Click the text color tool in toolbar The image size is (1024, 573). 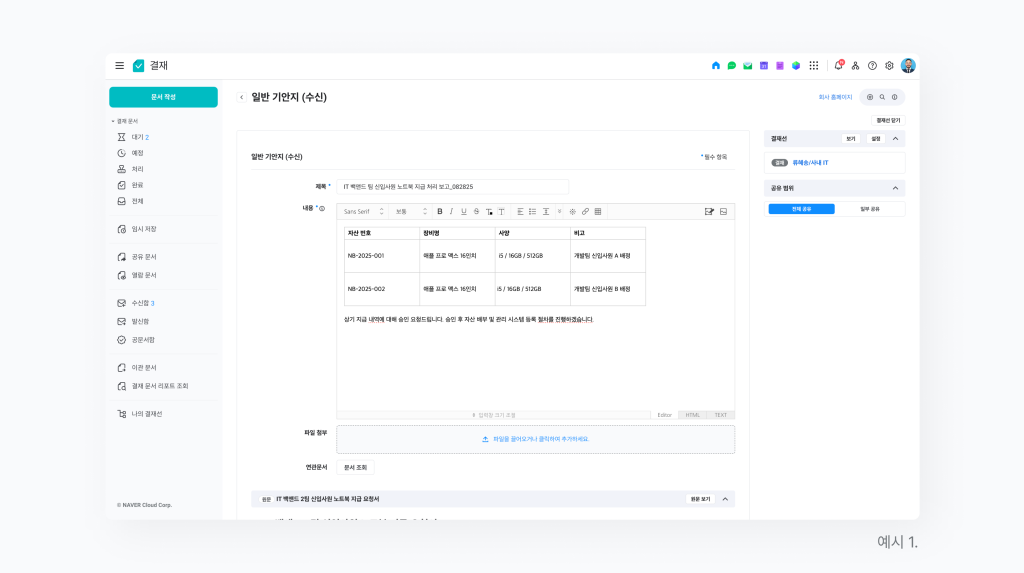(x=489, y=211)
